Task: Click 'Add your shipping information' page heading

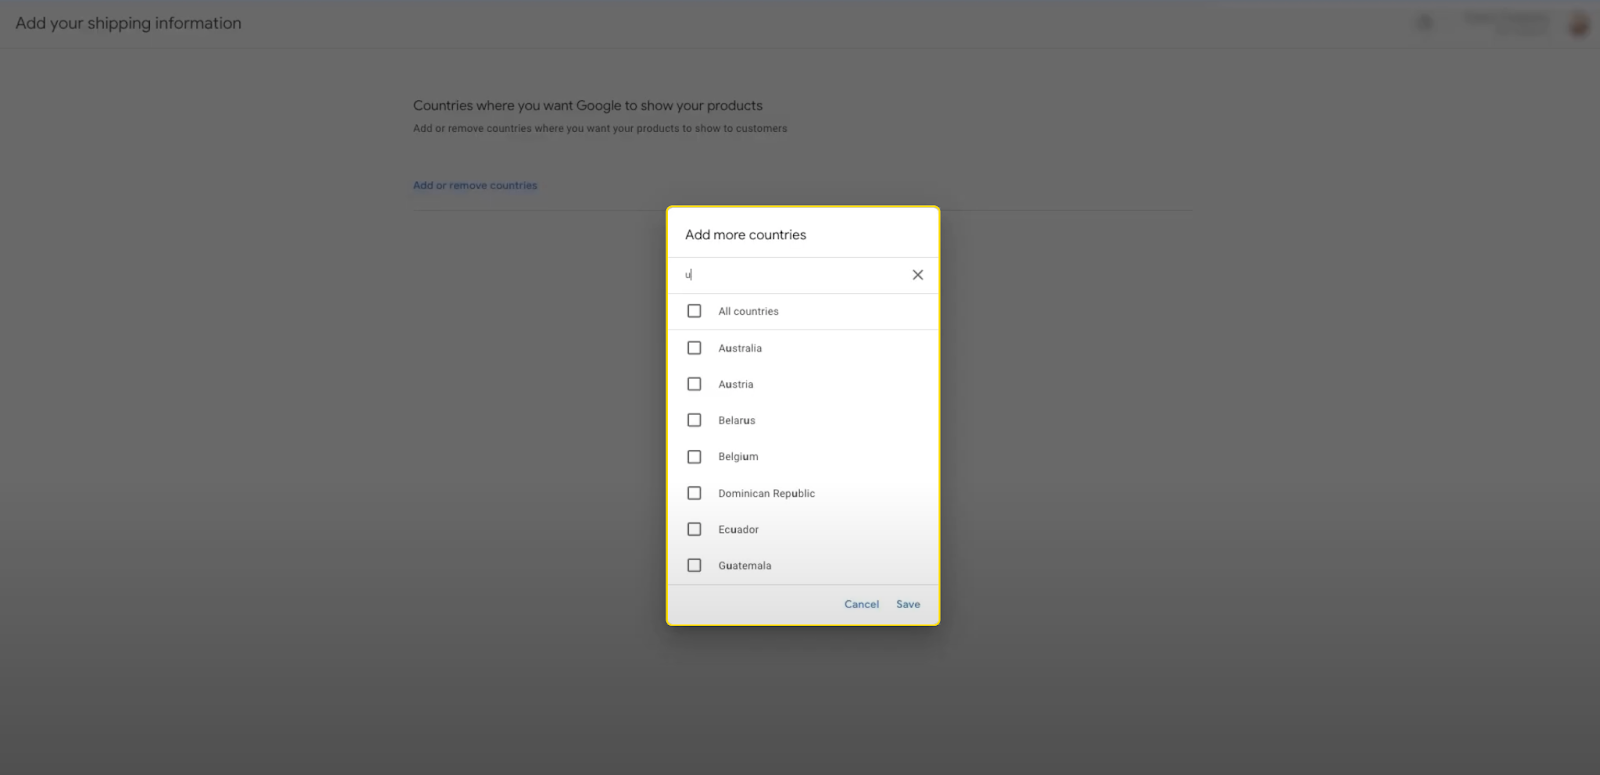Action: pyautogui.click(x=128, y=23)
